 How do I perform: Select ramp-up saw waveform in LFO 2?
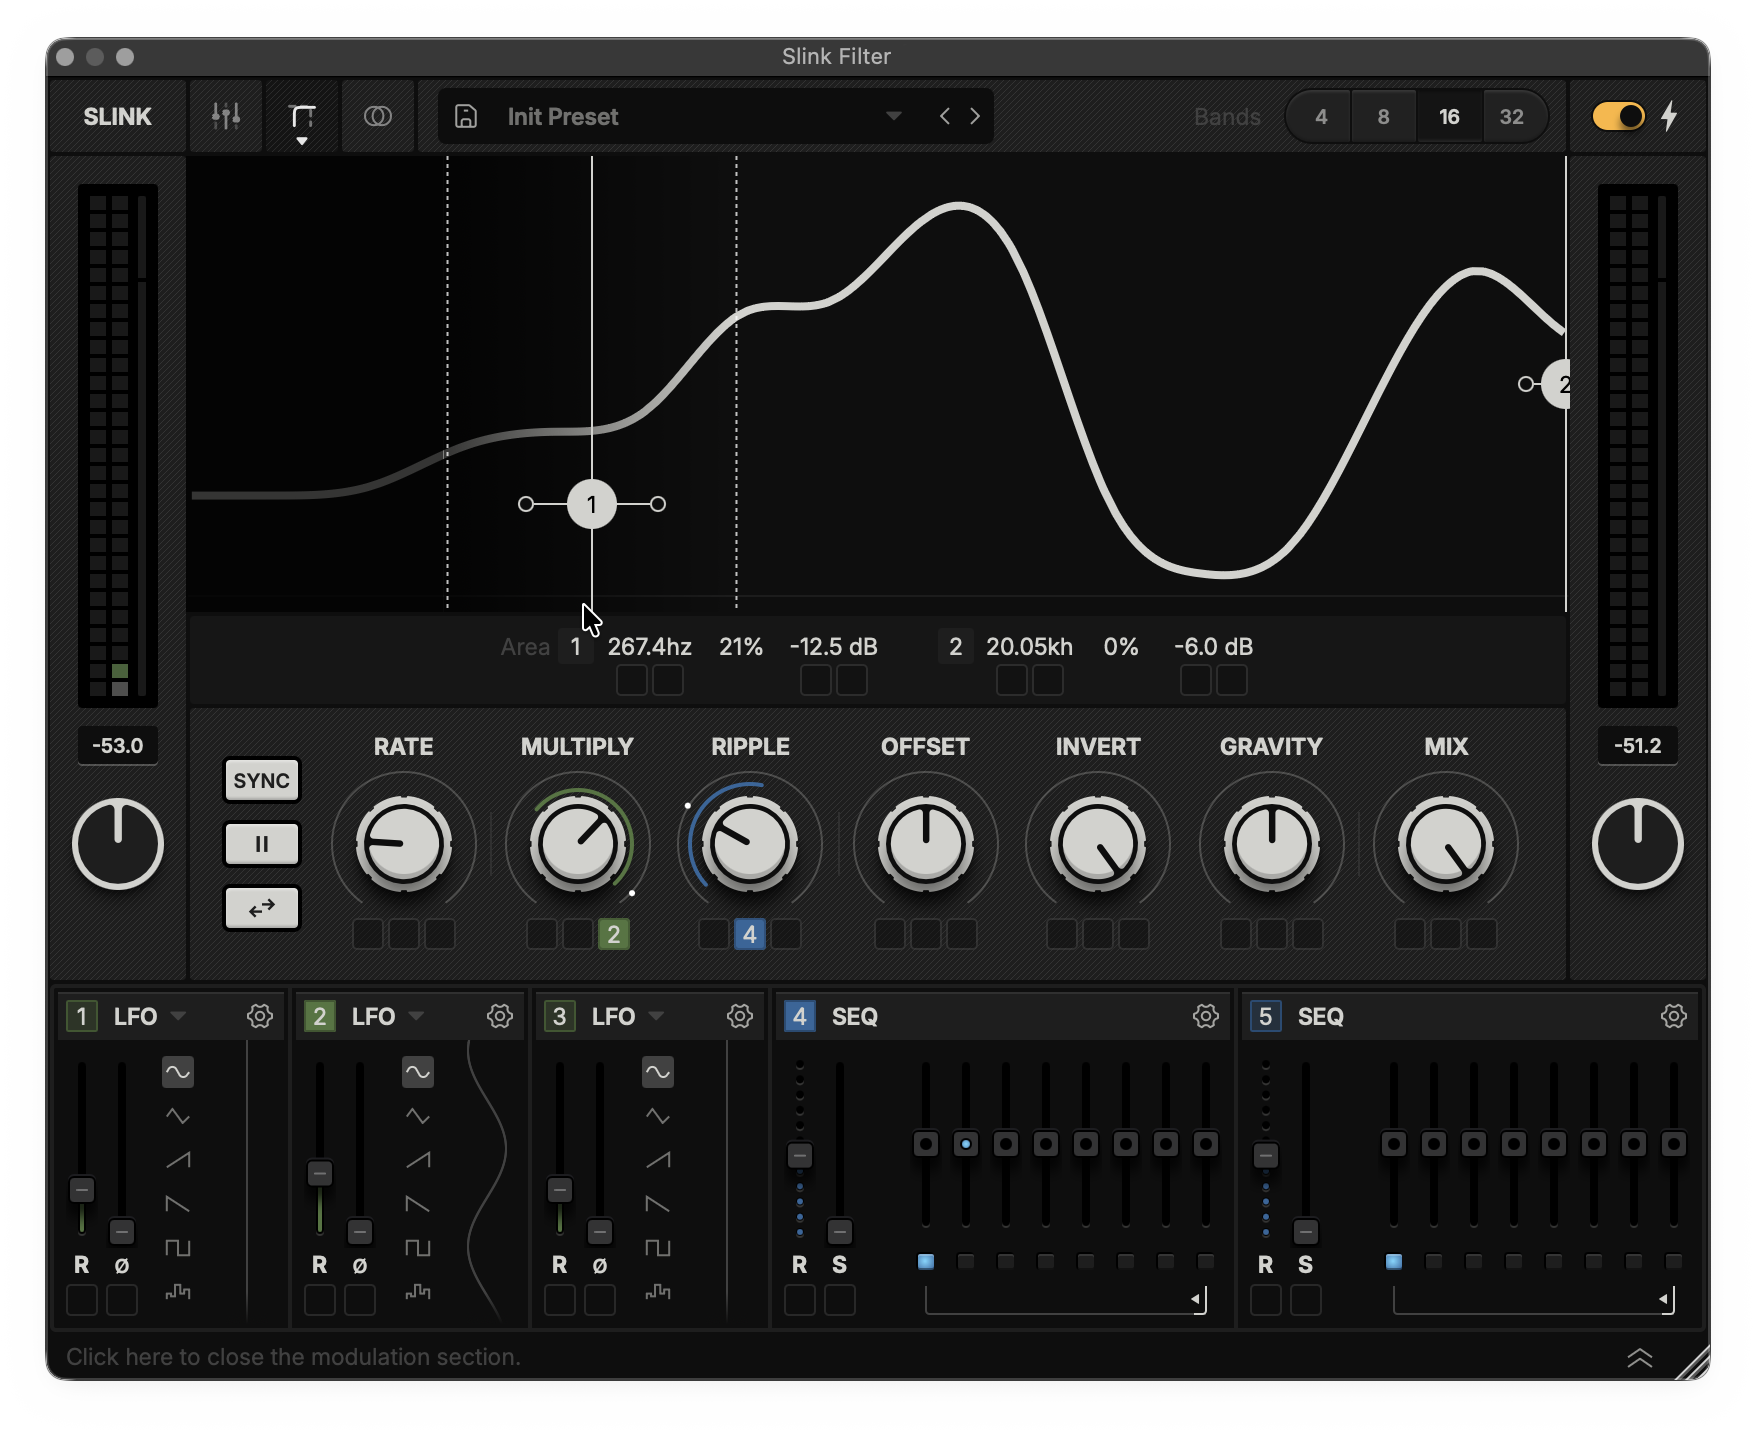(x=418, y=1160)
